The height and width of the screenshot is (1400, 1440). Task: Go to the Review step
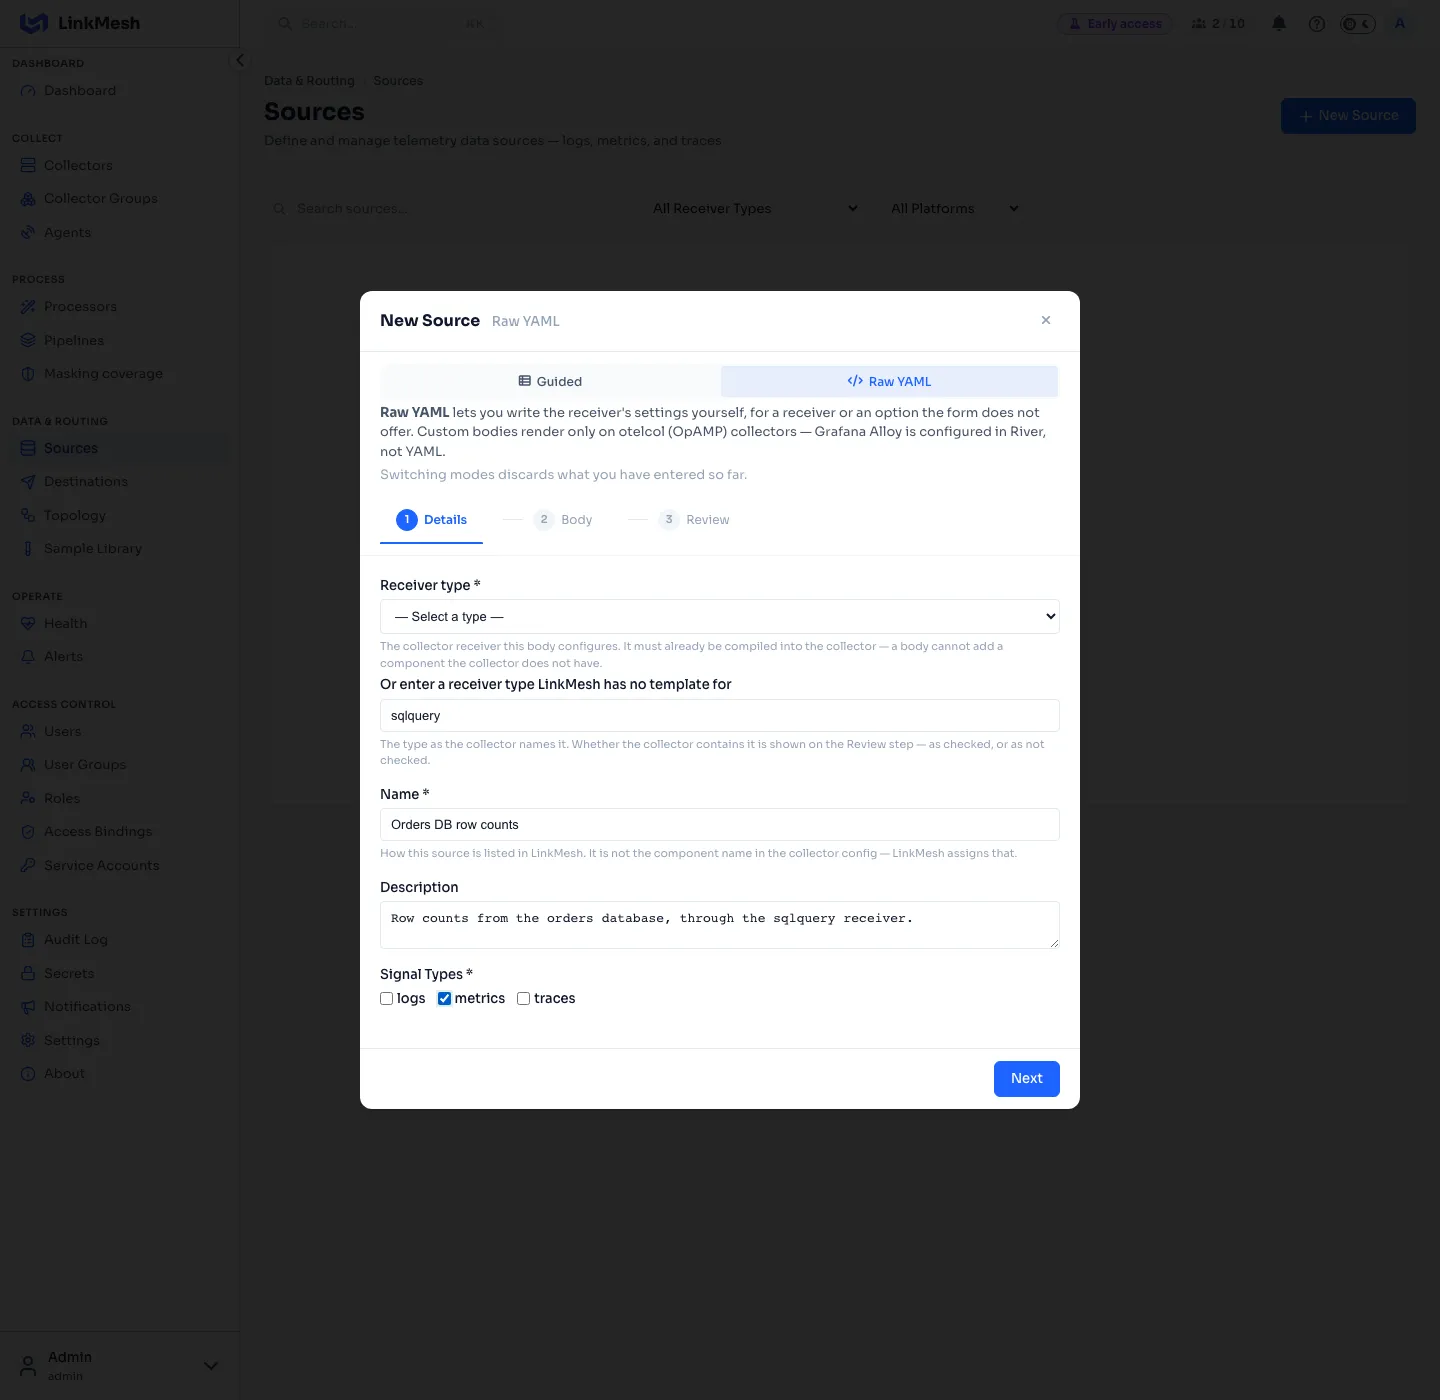[694, 519]
